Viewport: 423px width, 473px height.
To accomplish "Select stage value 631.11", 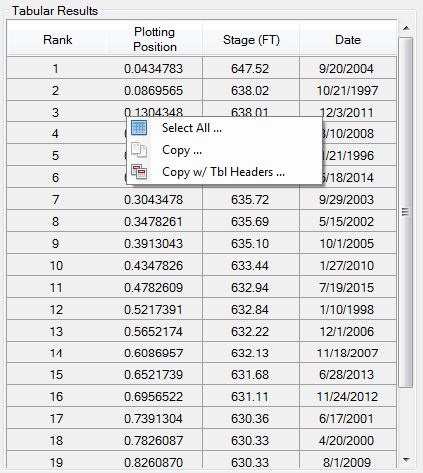I will coord(251,396).
